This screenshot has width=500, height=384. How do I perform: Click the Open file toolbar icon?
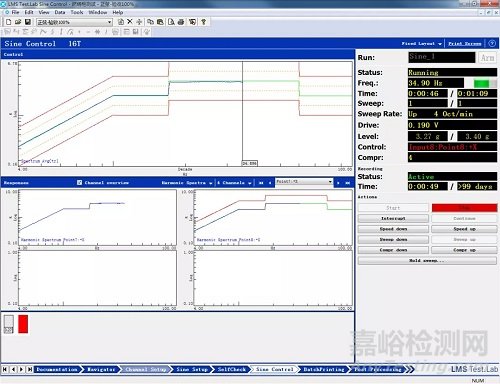tap(18, 22)
